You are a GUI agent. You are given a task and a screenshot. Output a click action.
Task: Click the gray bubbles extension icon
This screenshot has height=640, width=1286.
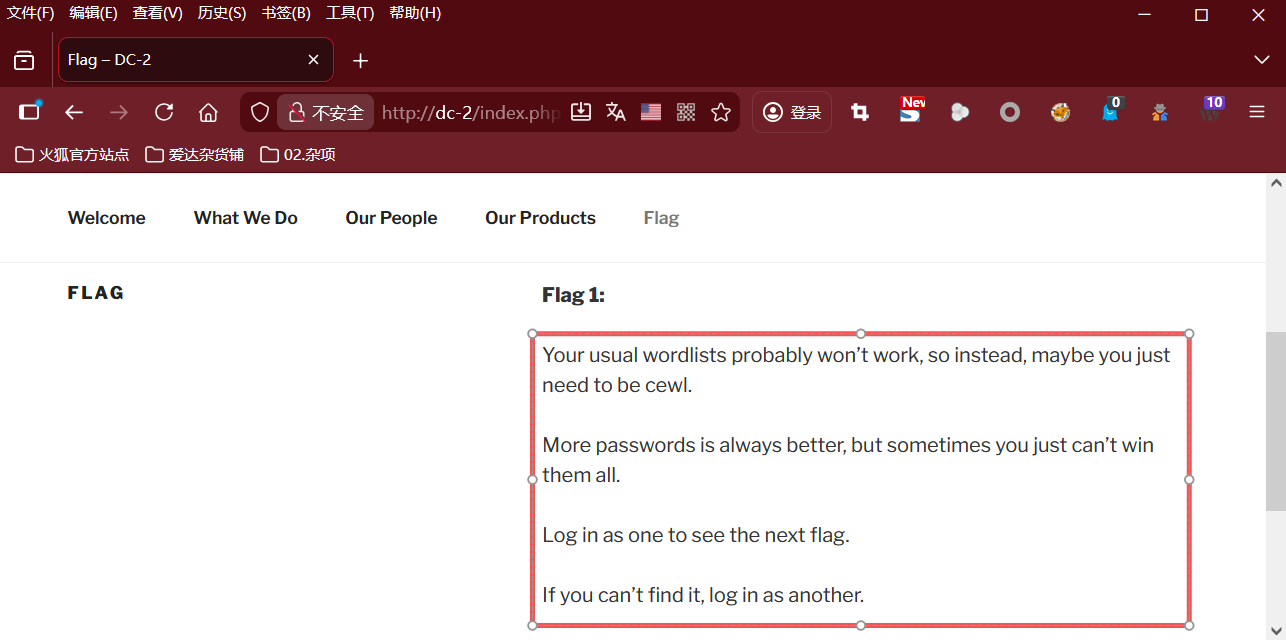(960, 113)
